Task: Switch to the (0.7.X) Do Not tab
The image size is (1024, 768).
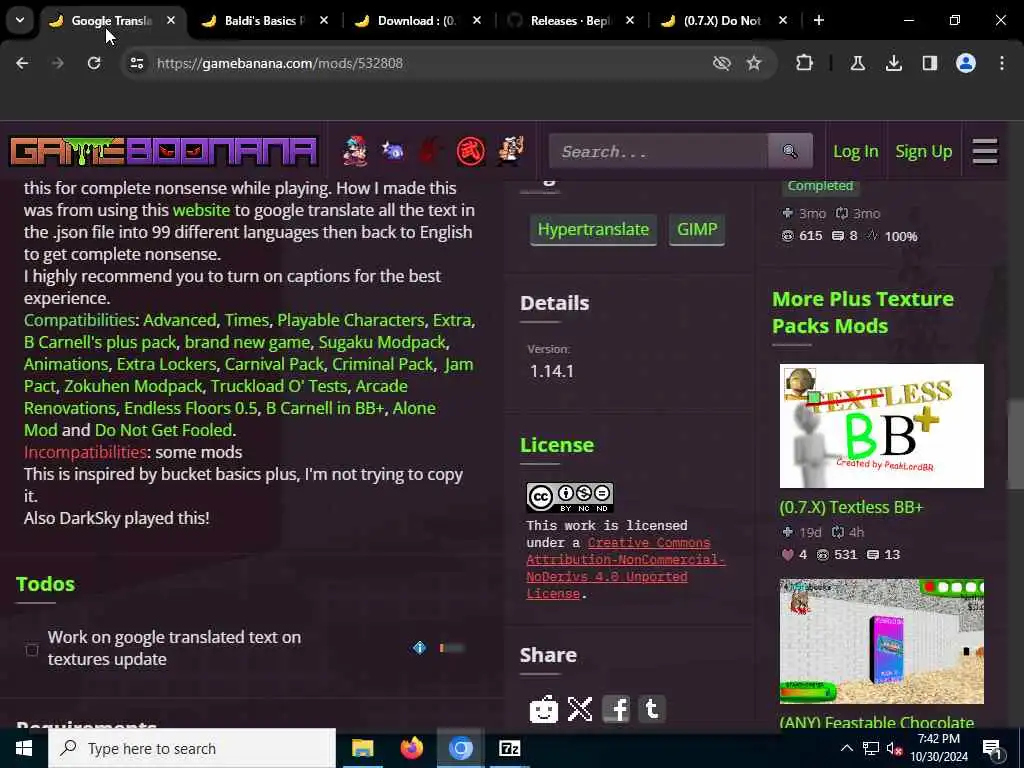Action: pos(722,21)
